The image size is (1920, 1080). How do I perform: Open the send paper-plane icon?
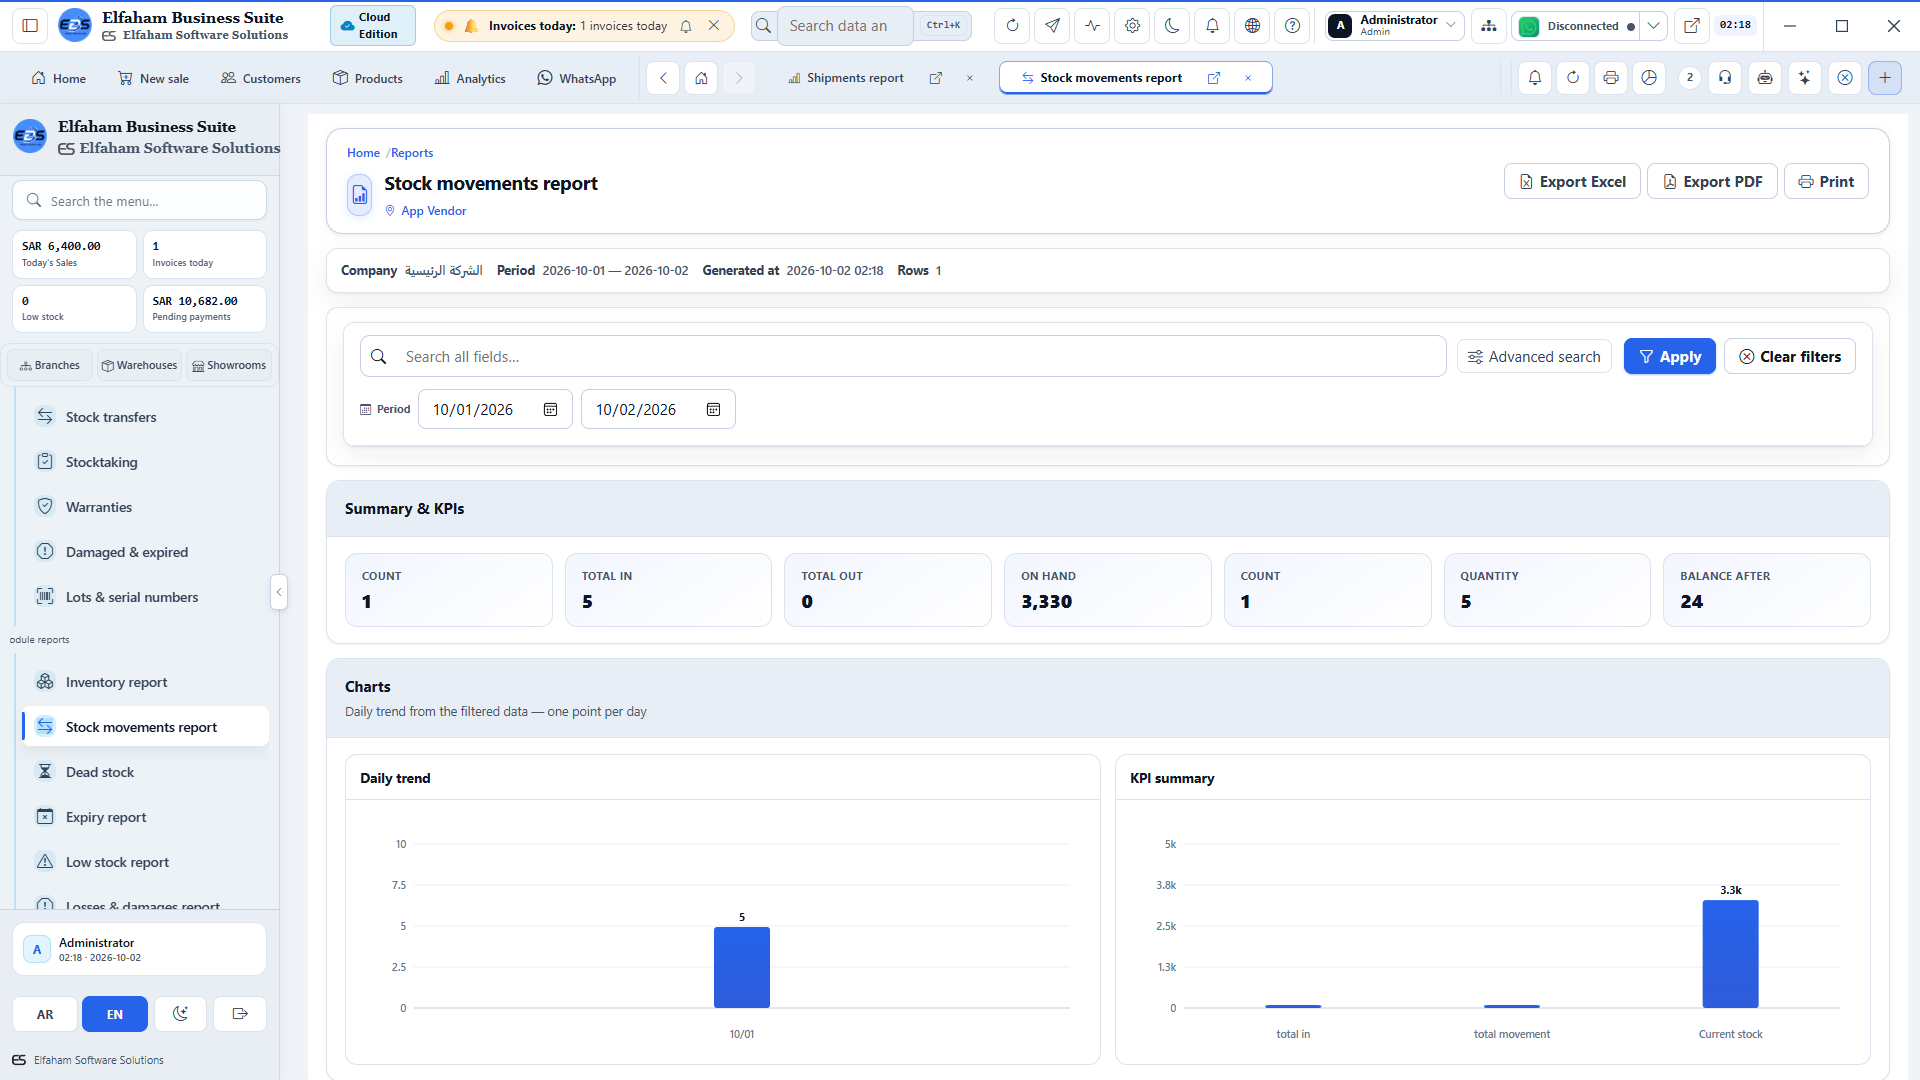click(x=1052, y=26)
